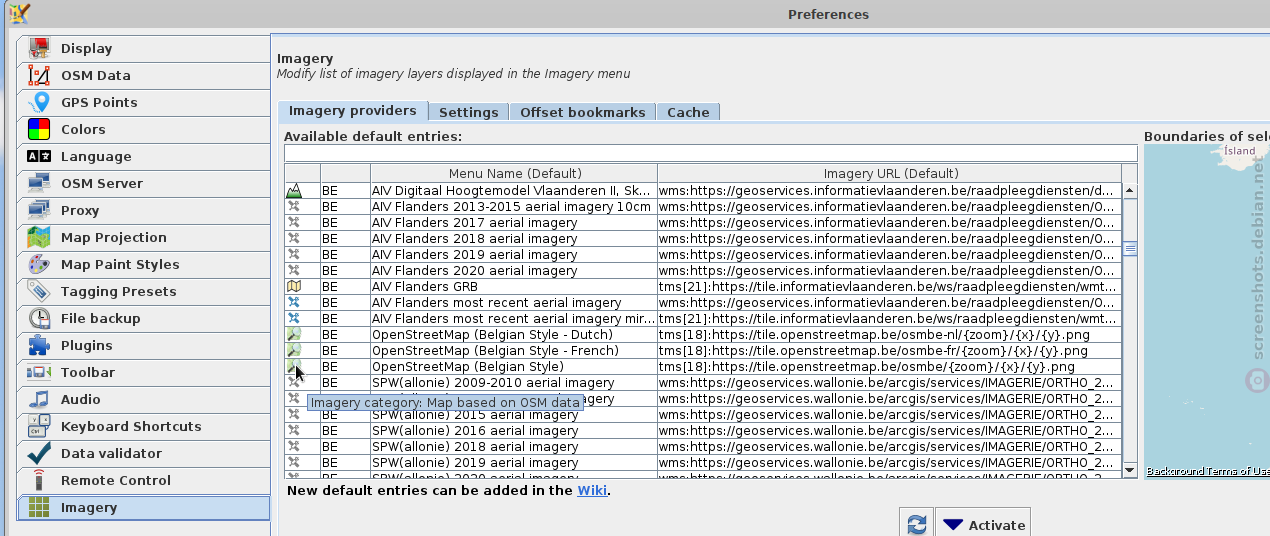Open the Proxy settings icon
1270x536 pixels.
pos(39,210)
